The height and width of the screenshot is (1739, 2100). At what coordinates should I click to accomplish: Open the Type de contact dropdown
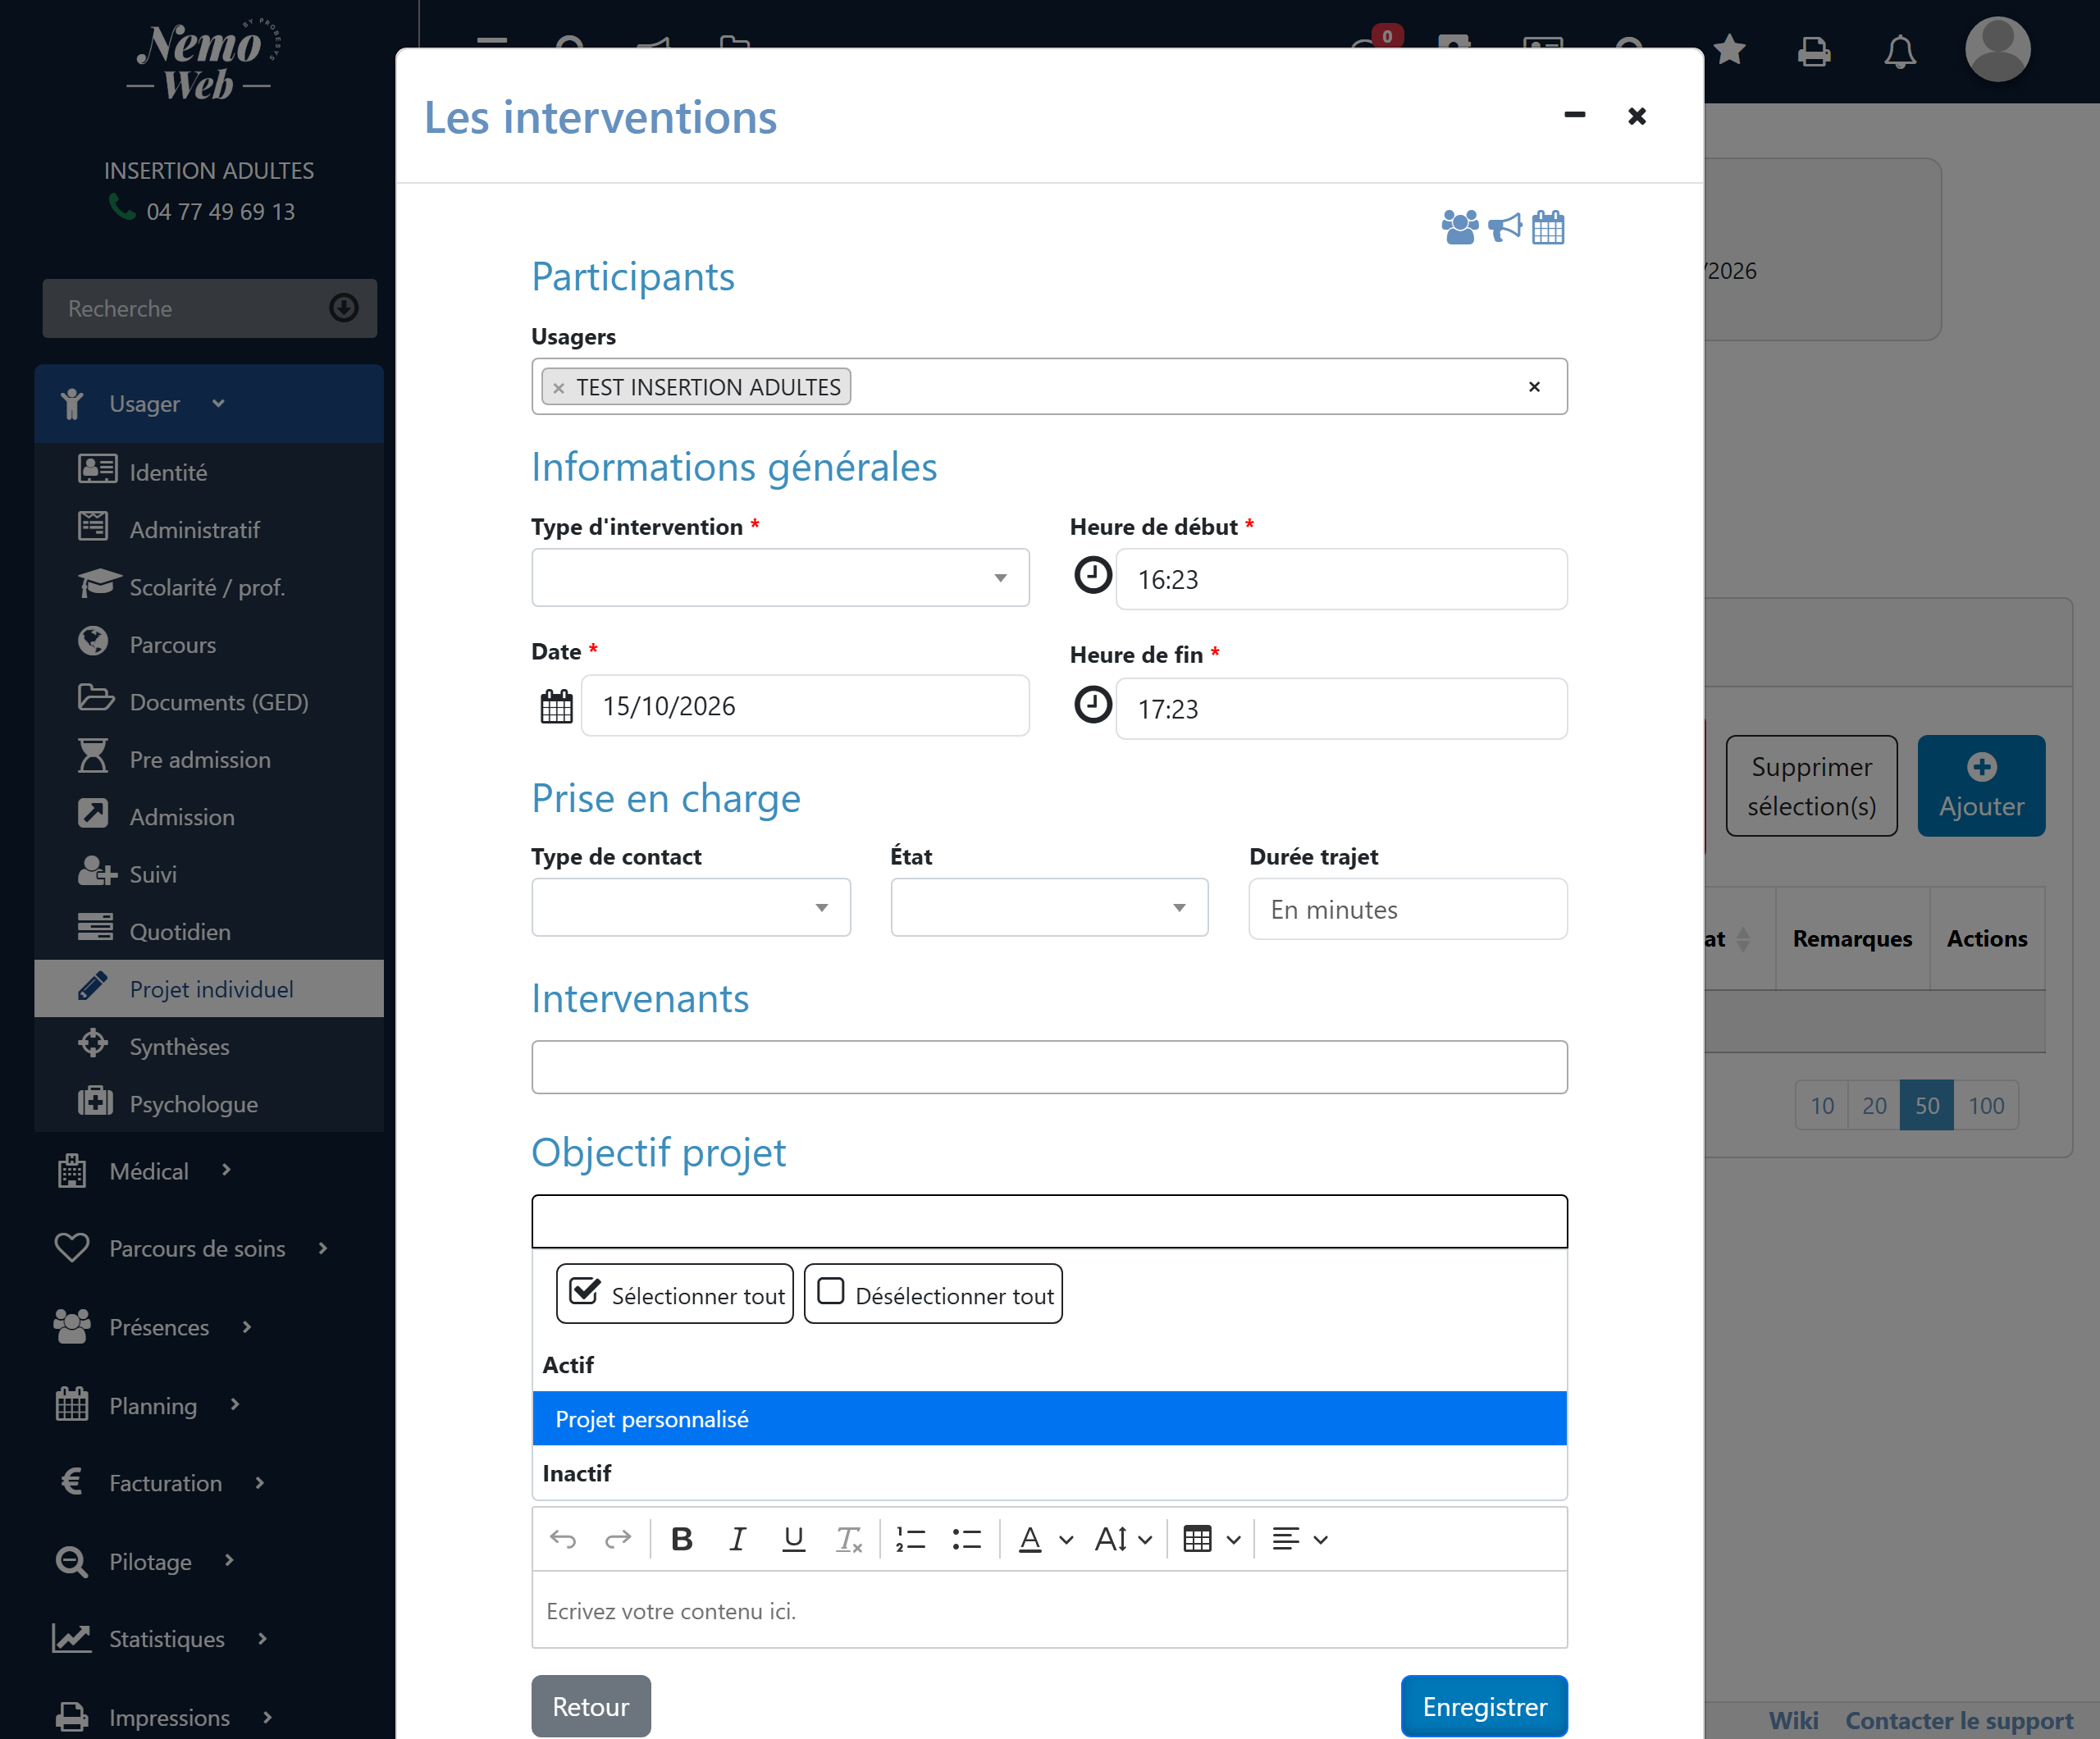point(691,907)
